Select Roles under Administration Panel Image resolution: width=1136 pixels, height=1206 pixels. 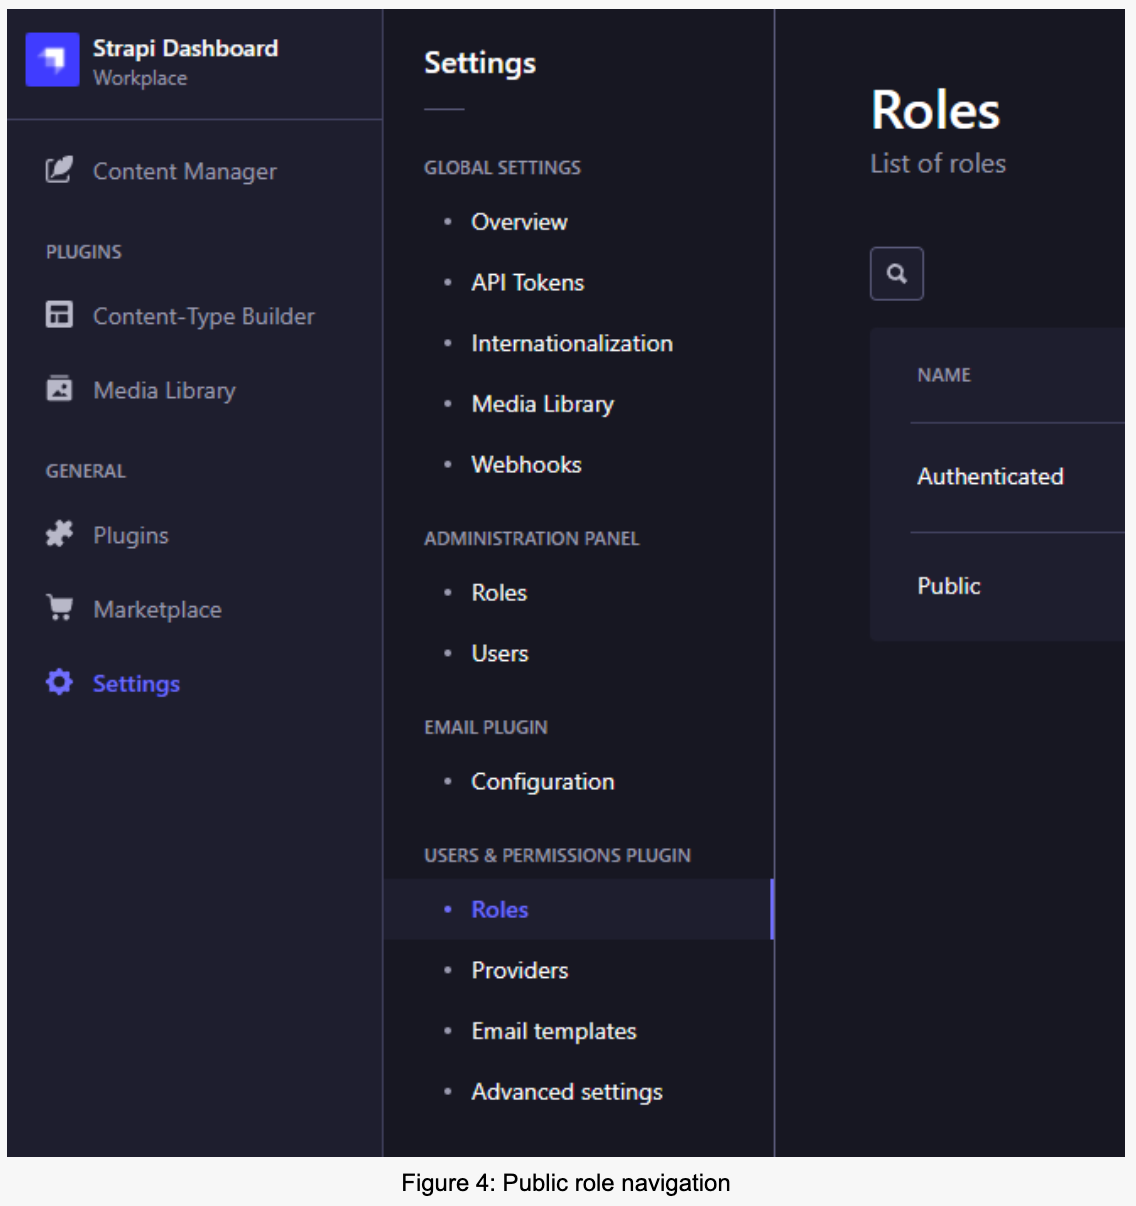499,593
